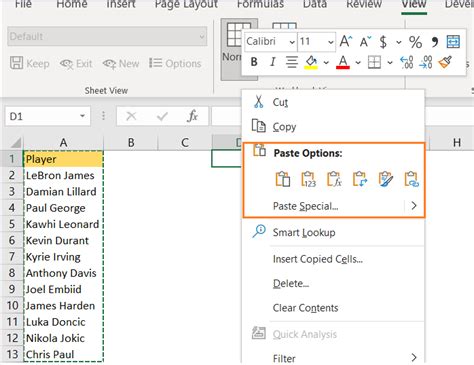Click the Insert Function fx button
Image resolution: width=474 pixels, height=365 pixels.
click(192, 116)
